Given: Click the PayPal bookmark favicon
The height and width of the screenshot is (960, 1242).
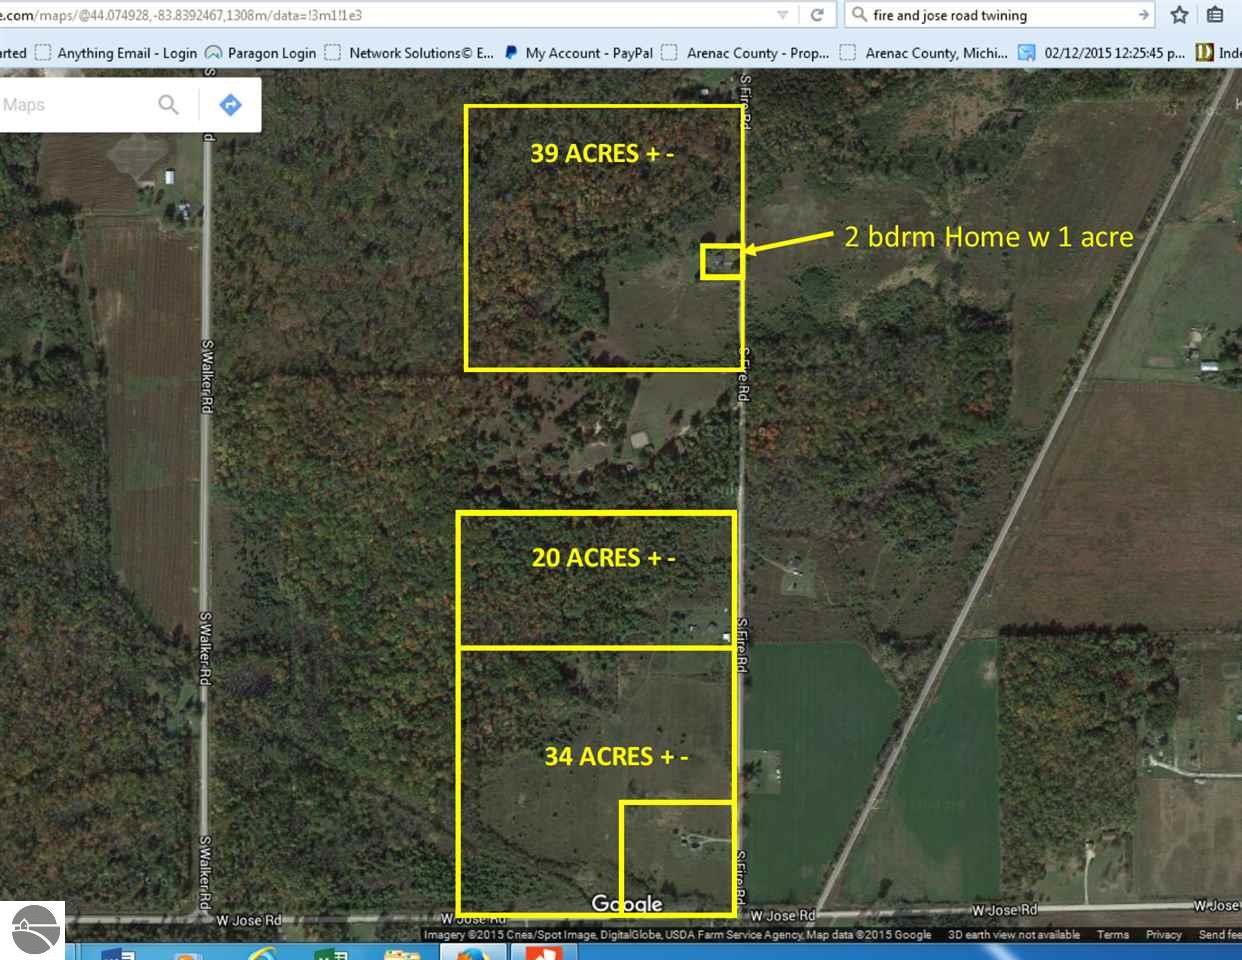Looking at the screenshot, I should [512, 52].
